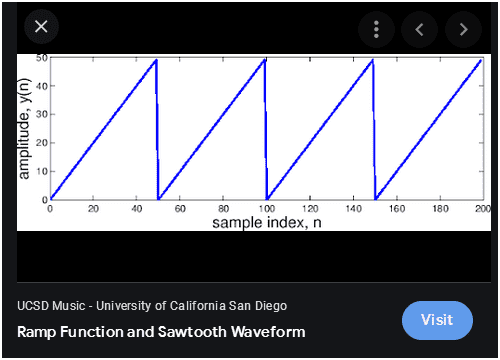Close the image preview panel
Viewport: 500px width, 360px height.
coord(41,27)
